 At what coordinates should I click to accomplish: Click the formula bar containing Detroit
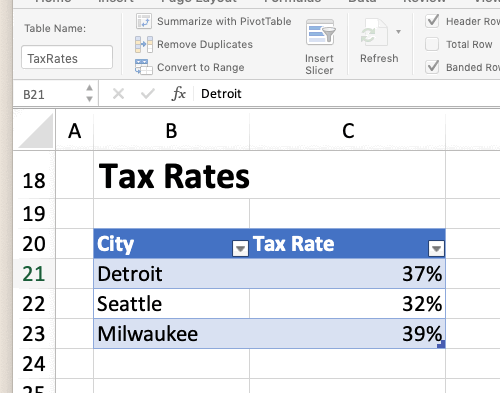tap(347, 94)
